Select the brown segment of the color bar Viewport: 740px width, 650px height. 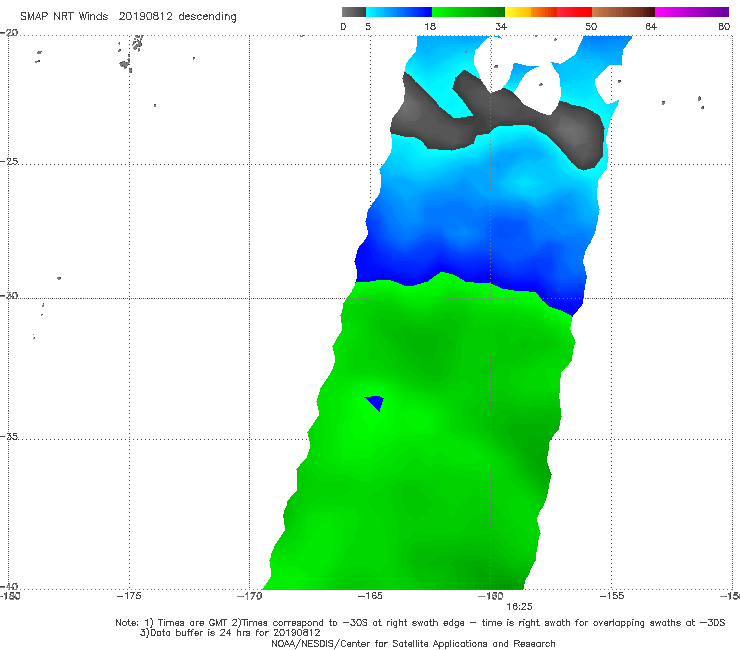(x=623, y=12)
